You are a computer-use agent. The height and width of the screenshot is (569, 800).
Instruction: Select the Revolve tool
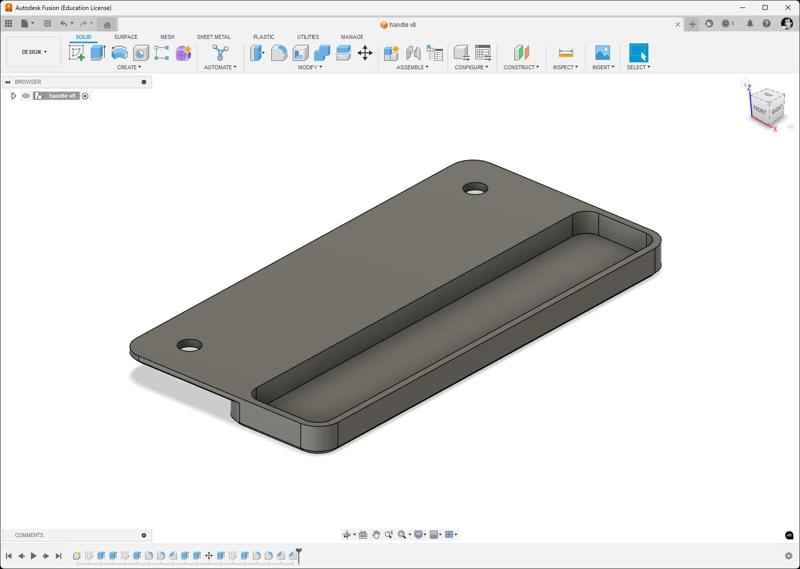coord(119,53)
